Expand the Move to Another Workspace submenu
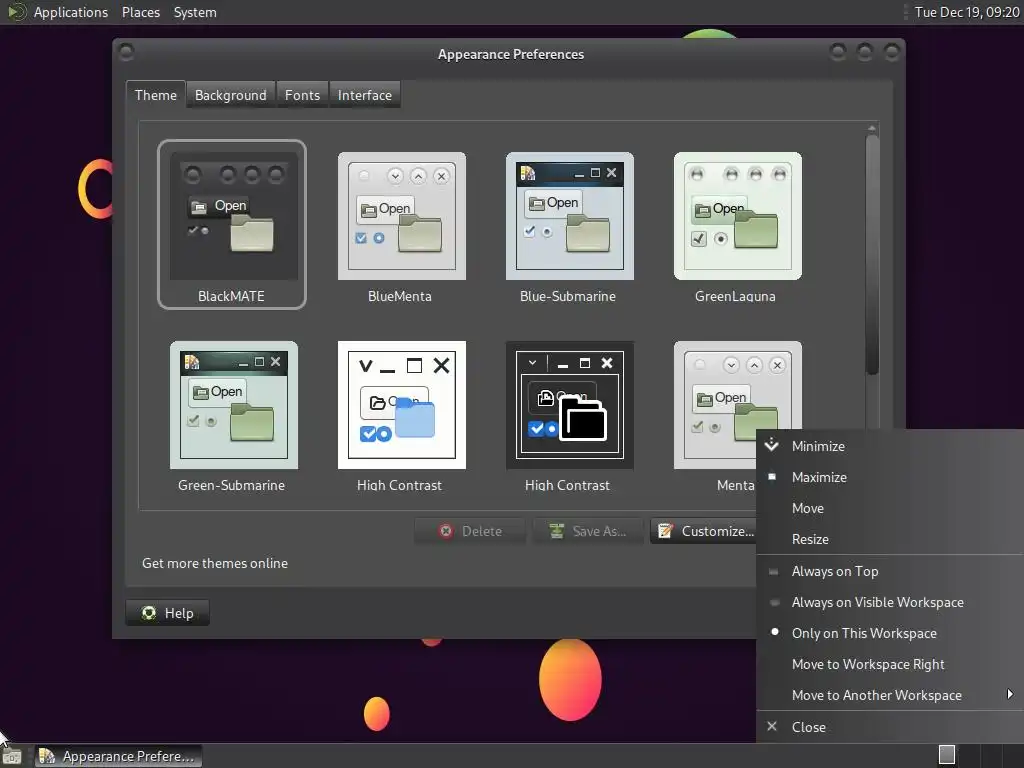Image resolution: width=1024 pixels, height=768 pixels. click(x=889, y=695)
